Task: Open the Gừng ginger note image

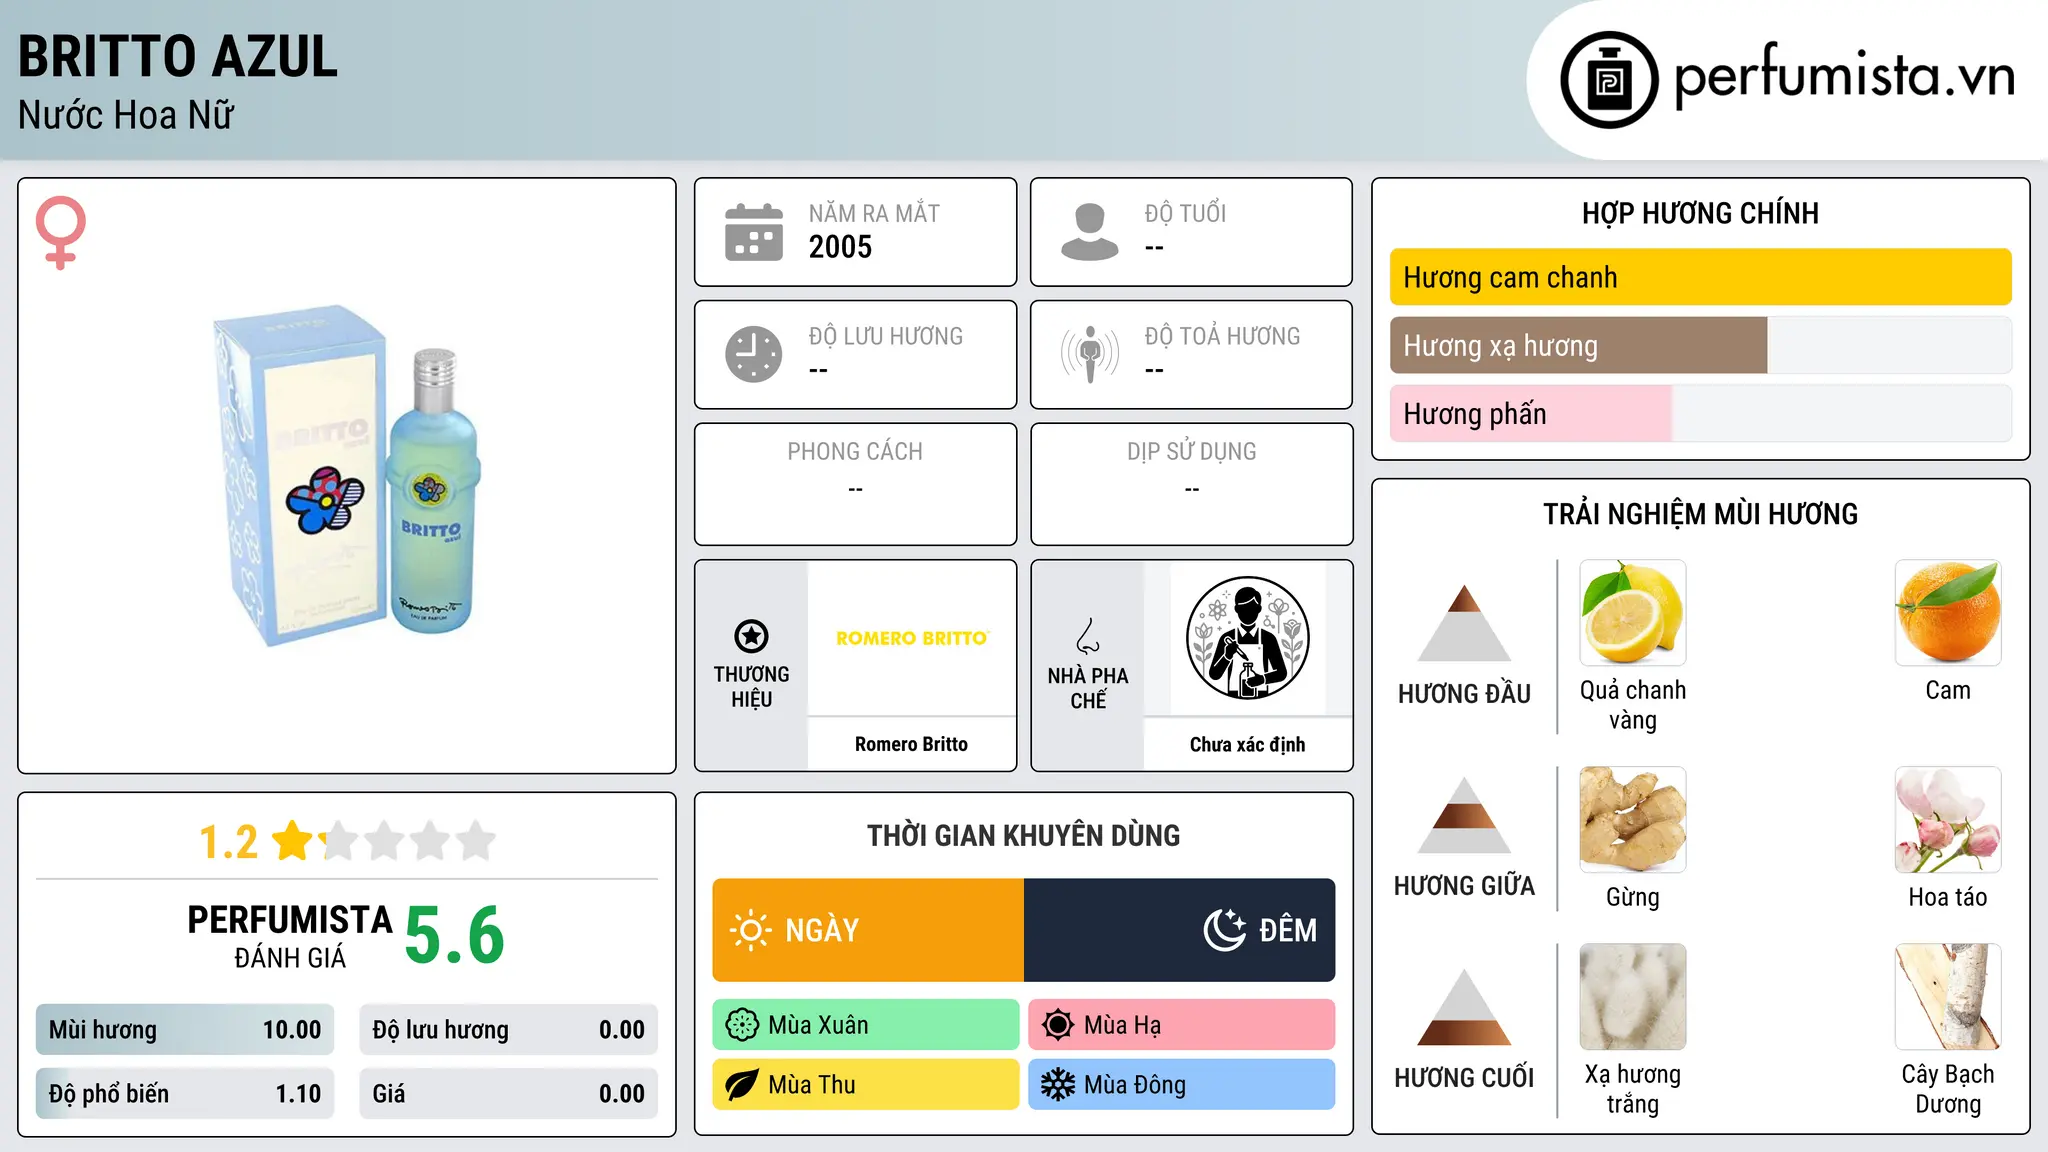Action: (1633, 820)
